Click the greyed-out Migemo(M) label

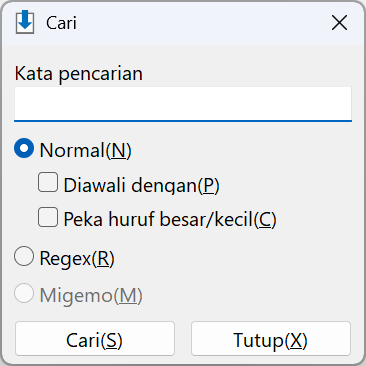pos(91,296)
